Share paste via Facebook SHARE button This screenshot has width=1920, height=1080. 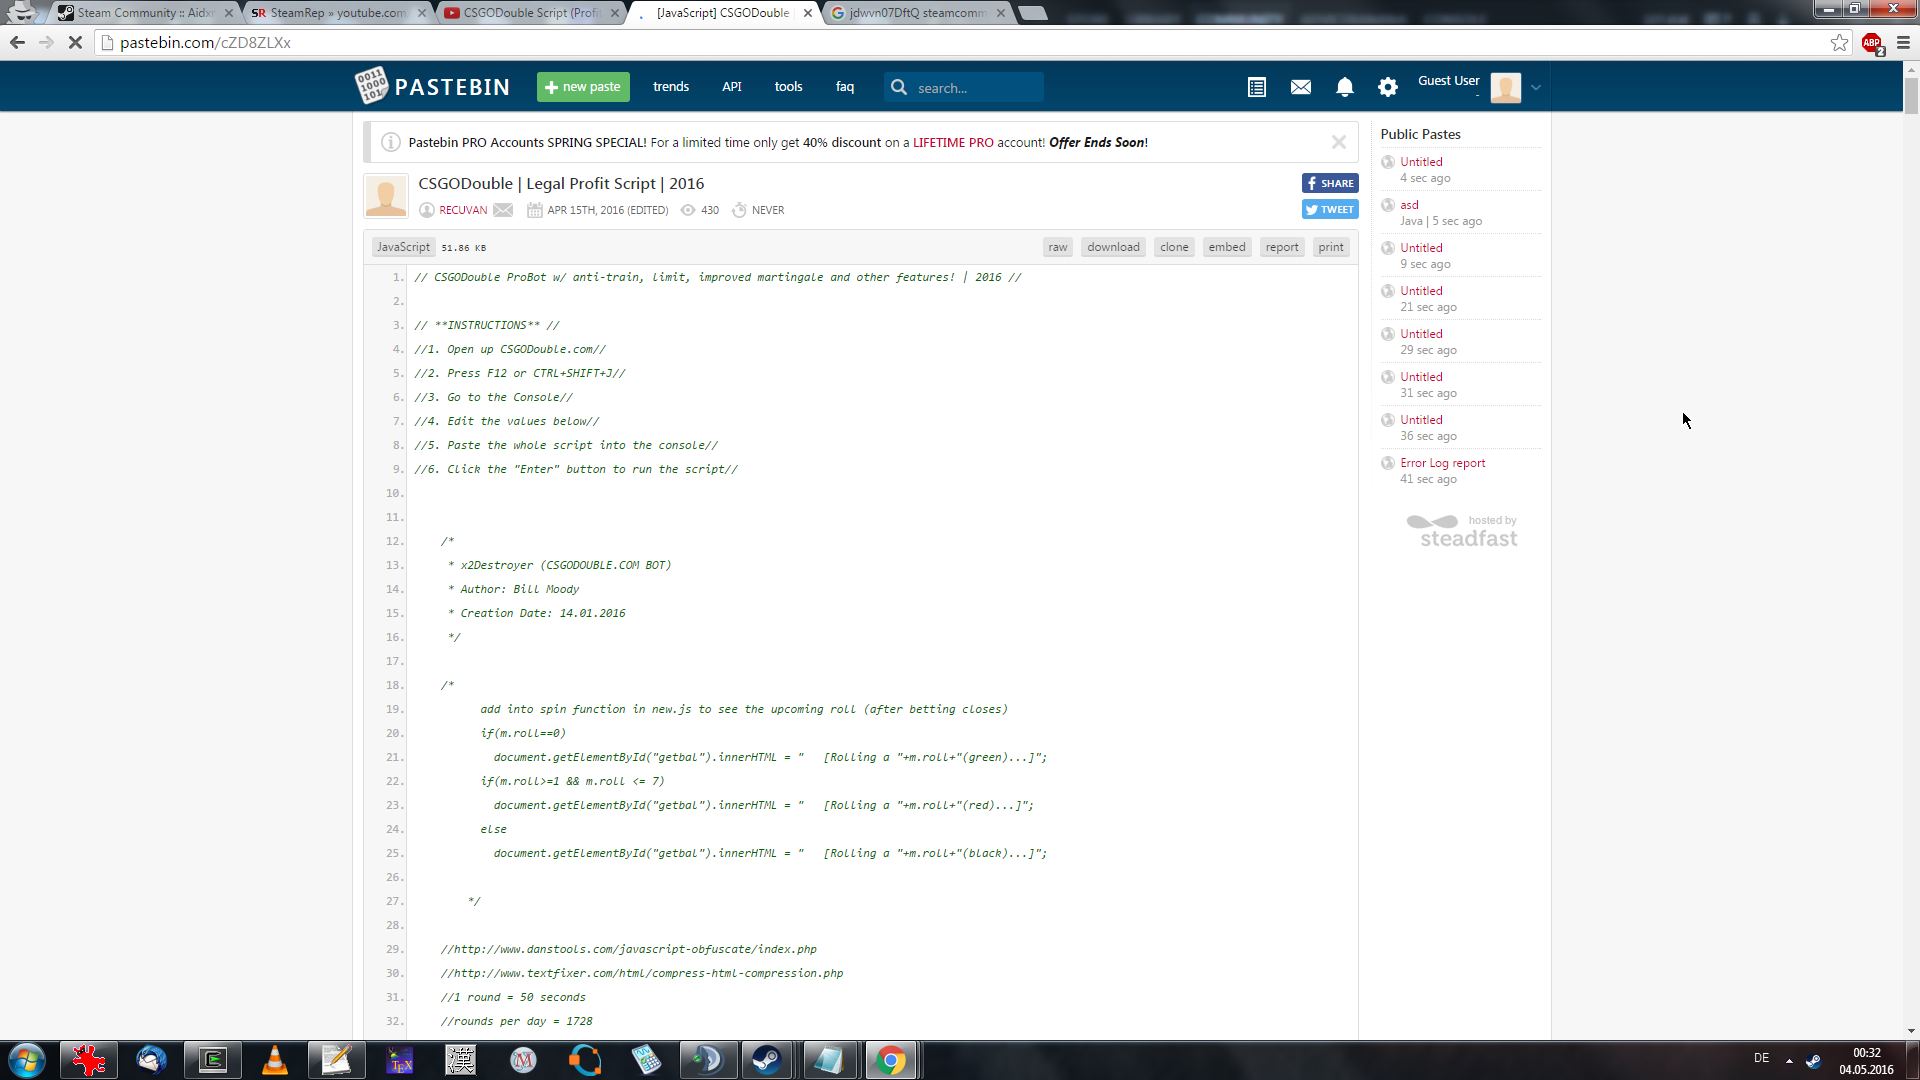1330,184
